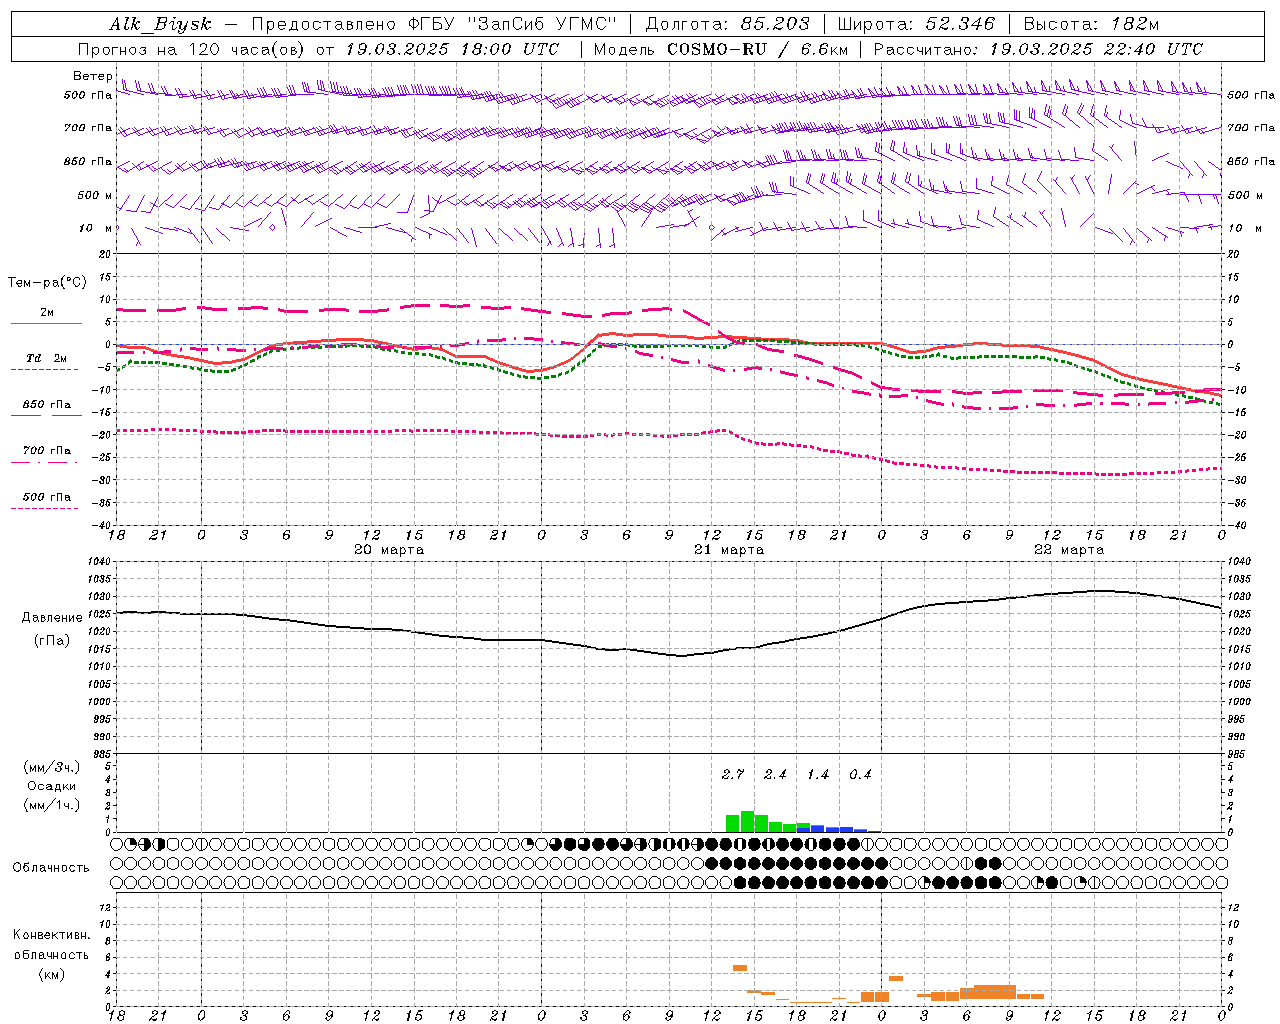Click the Тем-ра(°C) axis title

47,283
